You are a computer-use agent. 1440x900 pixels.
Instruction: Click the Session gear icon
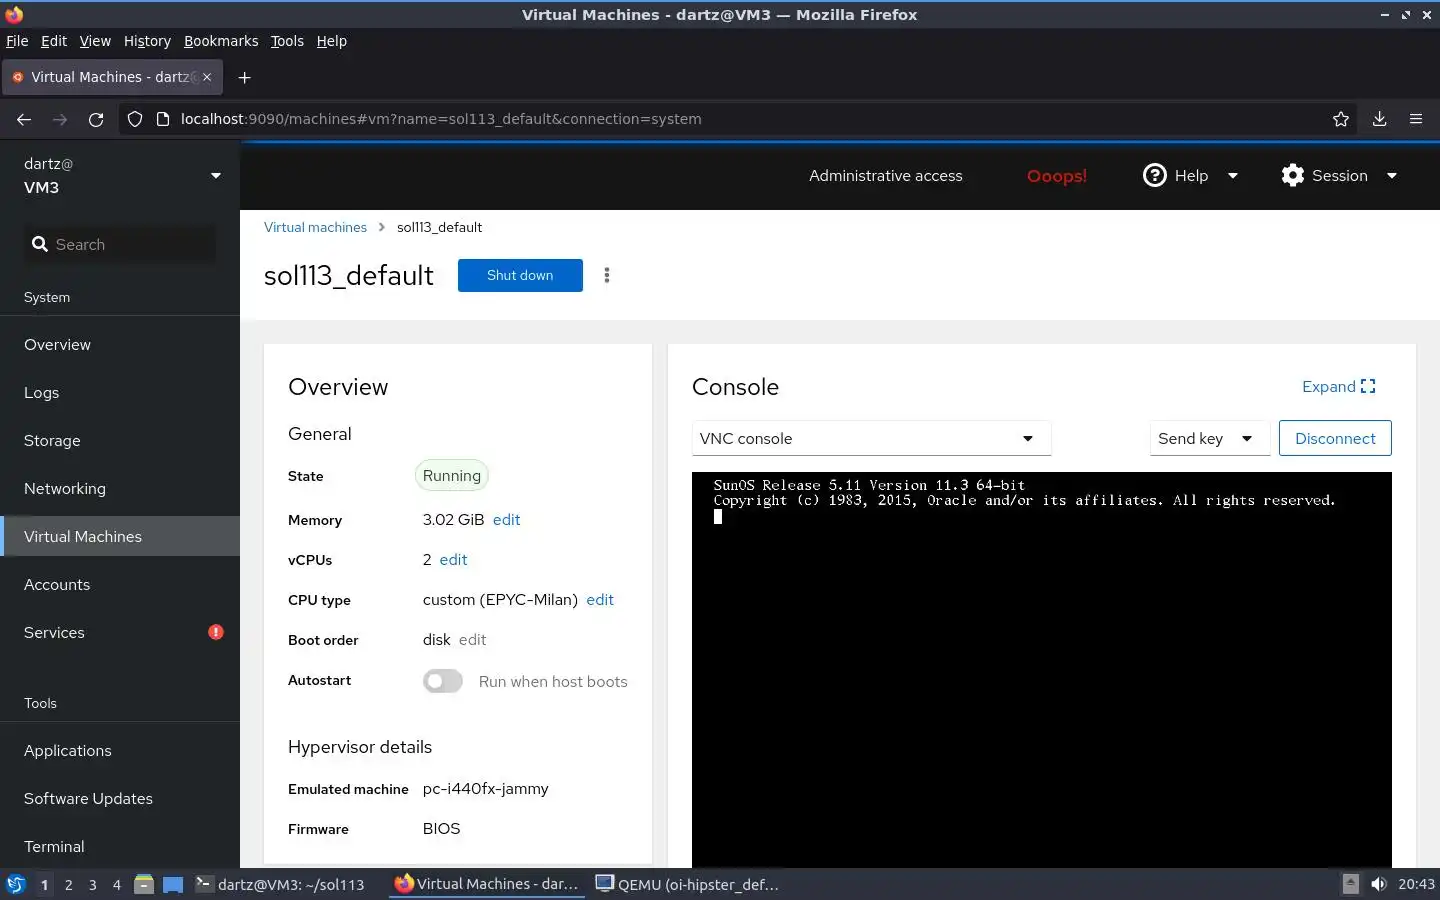point(1293,175)
